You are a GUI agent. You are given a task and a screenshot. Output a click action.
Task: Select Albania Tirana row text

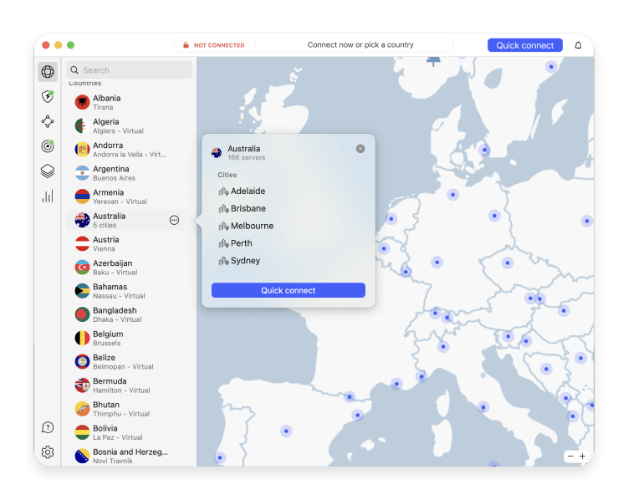[x=107, y=102]
